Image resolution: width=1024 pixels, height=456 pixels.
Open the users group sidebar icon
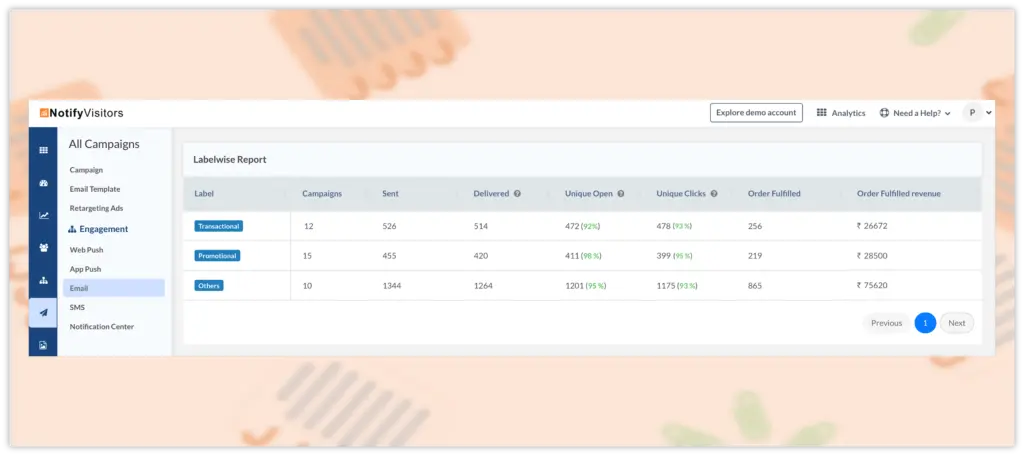click(43, 247)
